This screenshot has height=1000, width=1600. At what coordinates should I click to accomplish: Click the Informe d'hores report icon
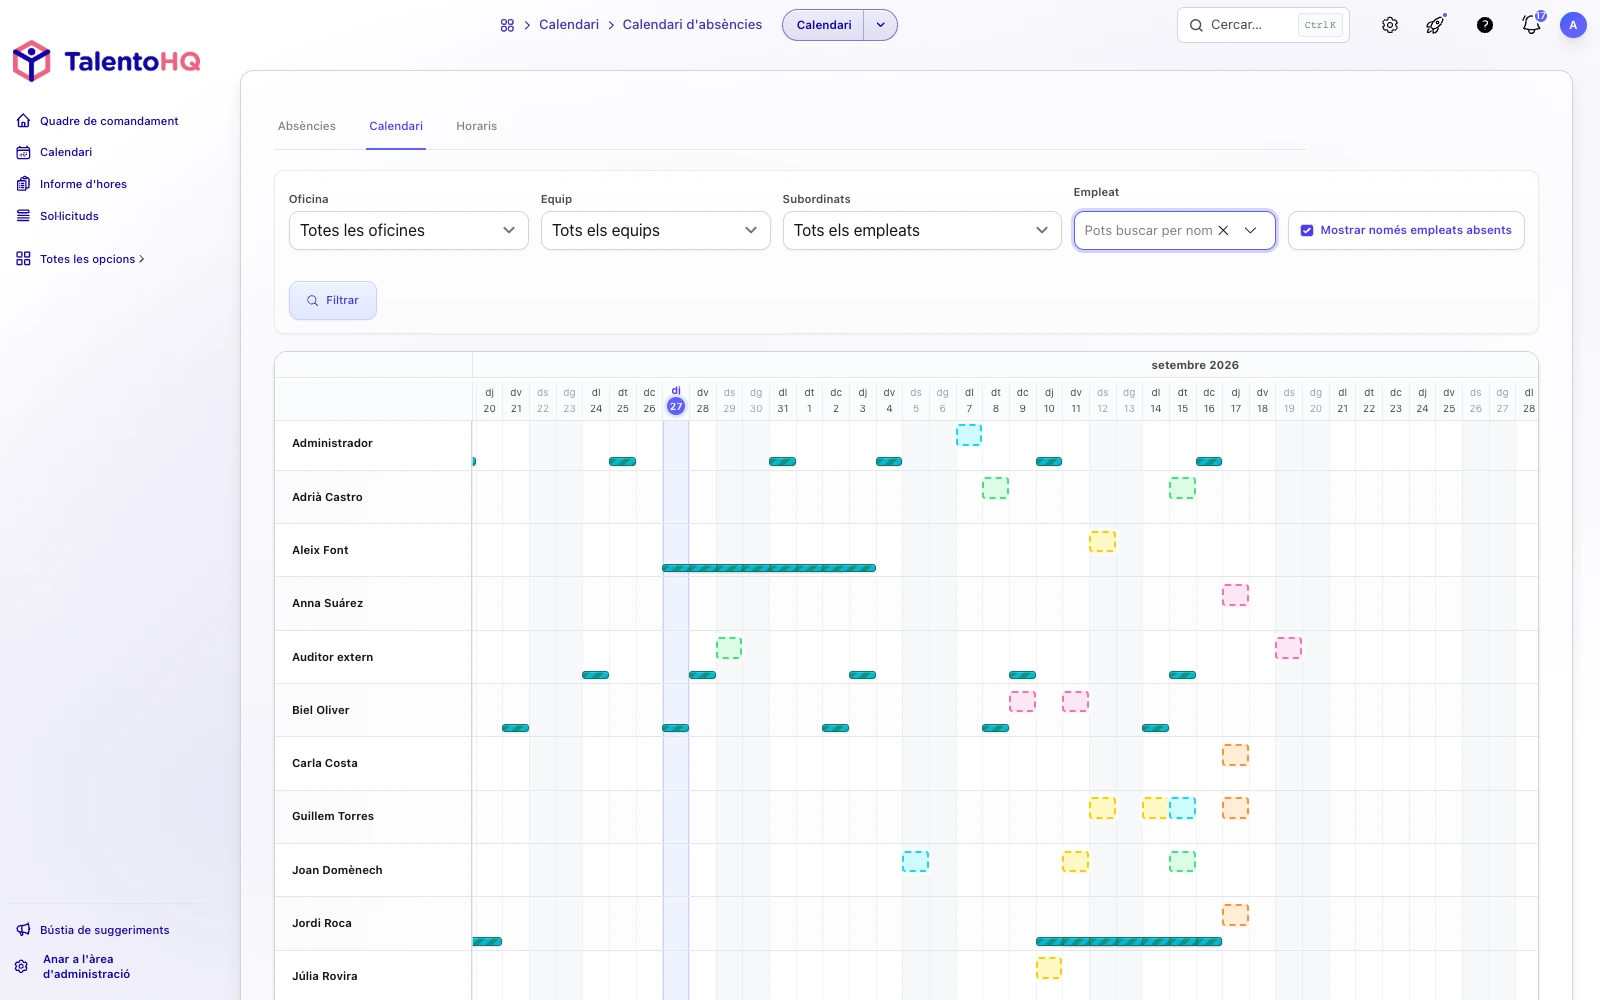23,184
